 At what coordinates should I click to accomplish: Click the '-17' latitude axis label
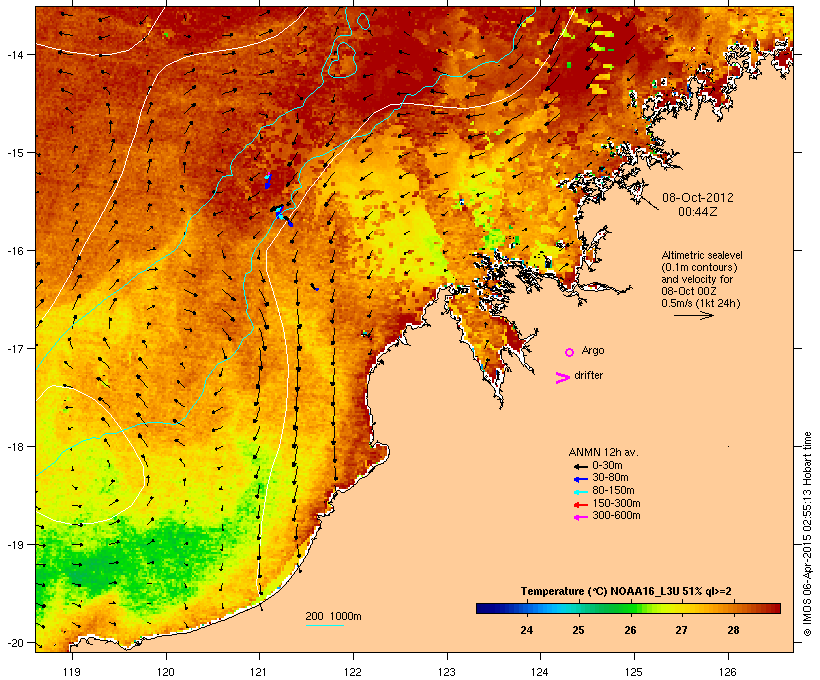point(14,348)
